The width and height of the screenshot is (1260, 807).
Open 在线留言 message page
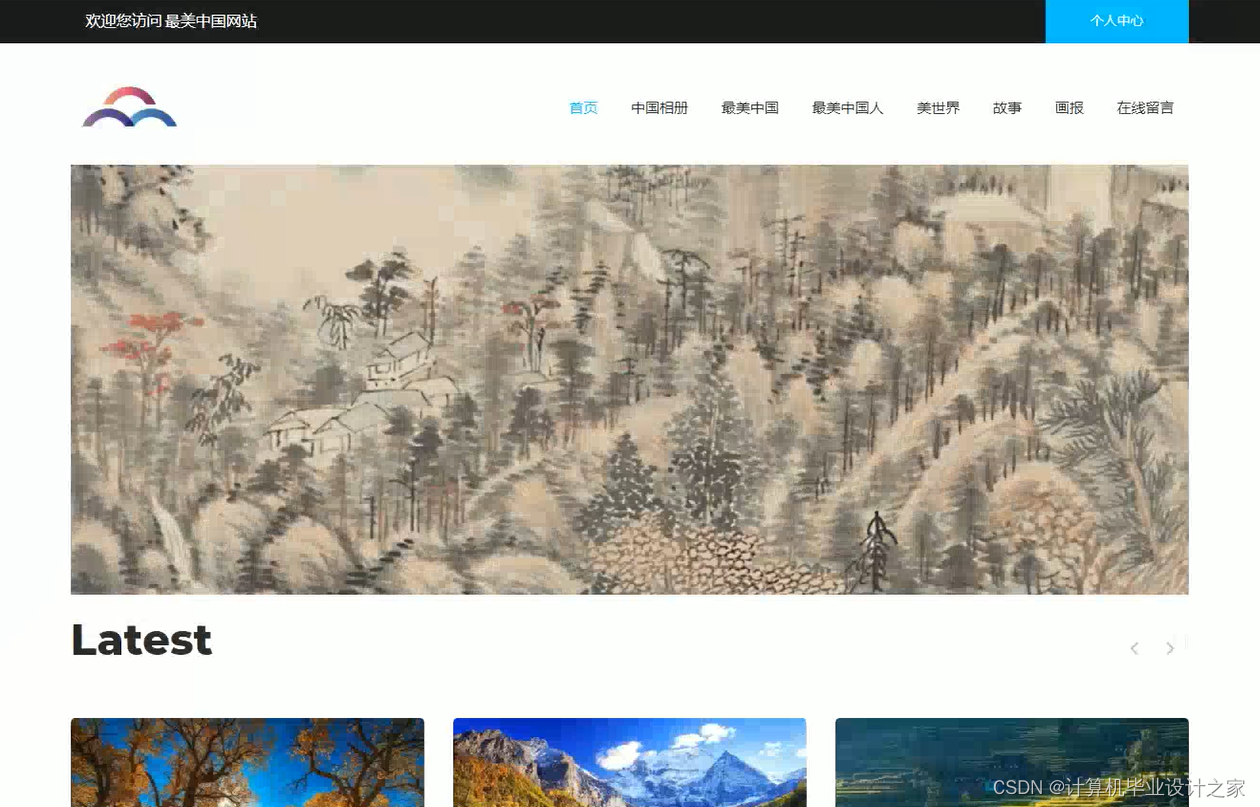[1145, 108]
